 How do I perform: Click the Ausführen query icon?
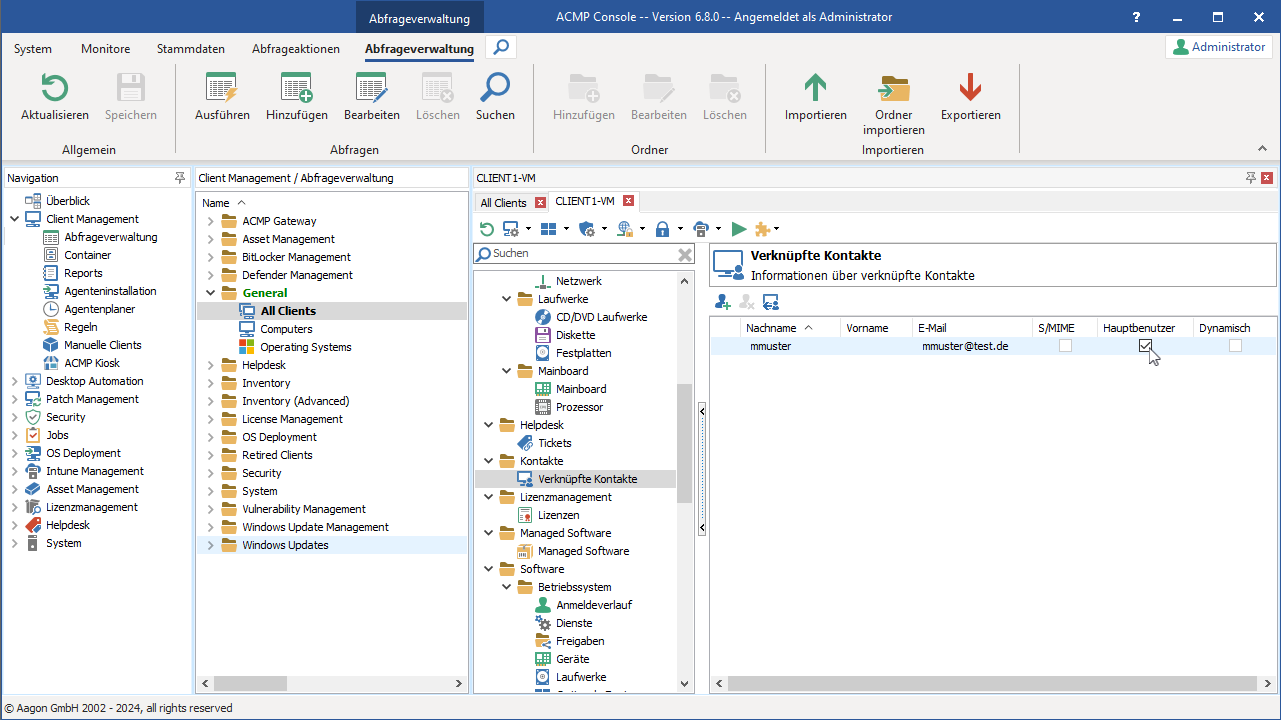pyautogui.click(x=221, y=89)
